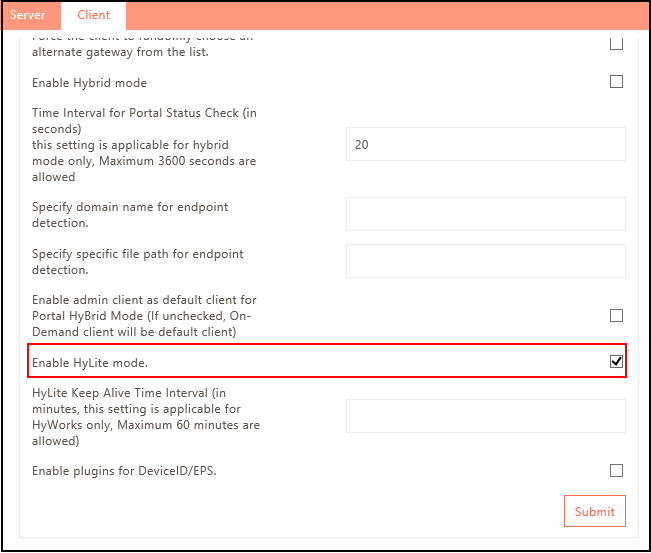Select the HyLite Keep Alive interval field
This screenshot has height=553, width=651.
coord(485,416)
